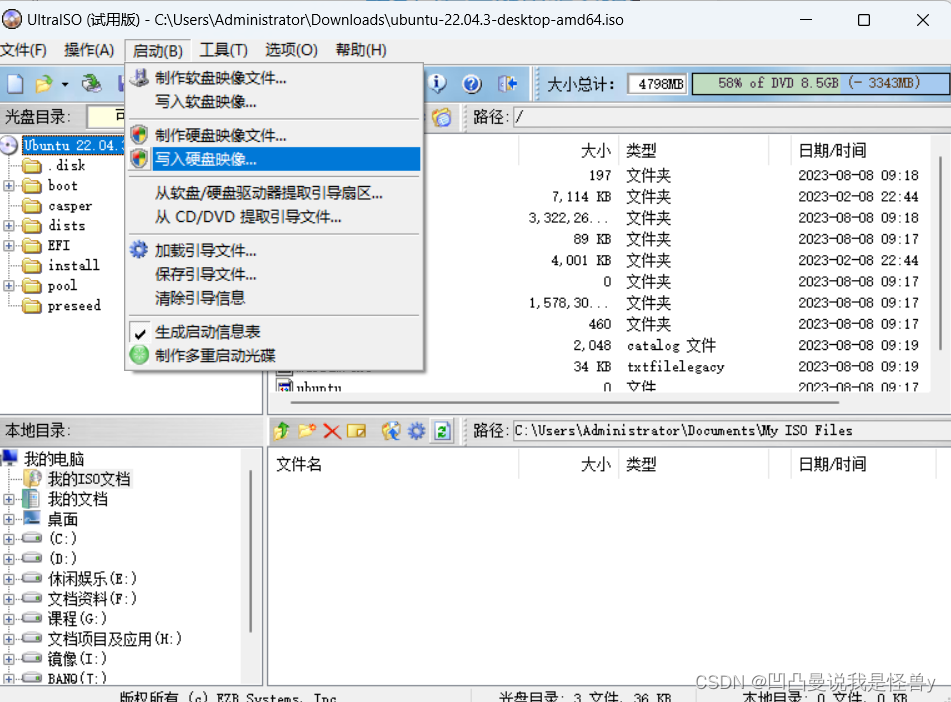Click the 文件名 column header in local list
The width and height of the screenshot is (951, 702).
coord(393,464)
